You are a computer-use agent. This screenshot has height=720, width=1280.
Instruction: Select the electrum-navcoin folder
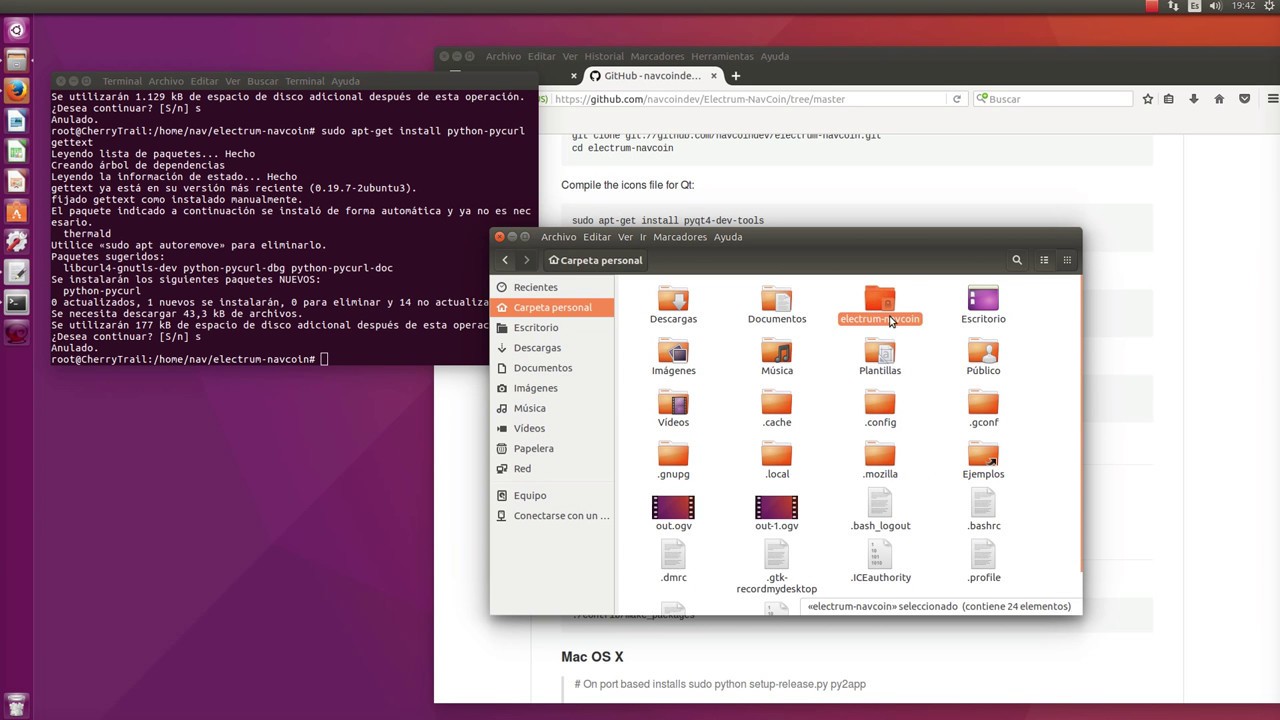point(880,305)
